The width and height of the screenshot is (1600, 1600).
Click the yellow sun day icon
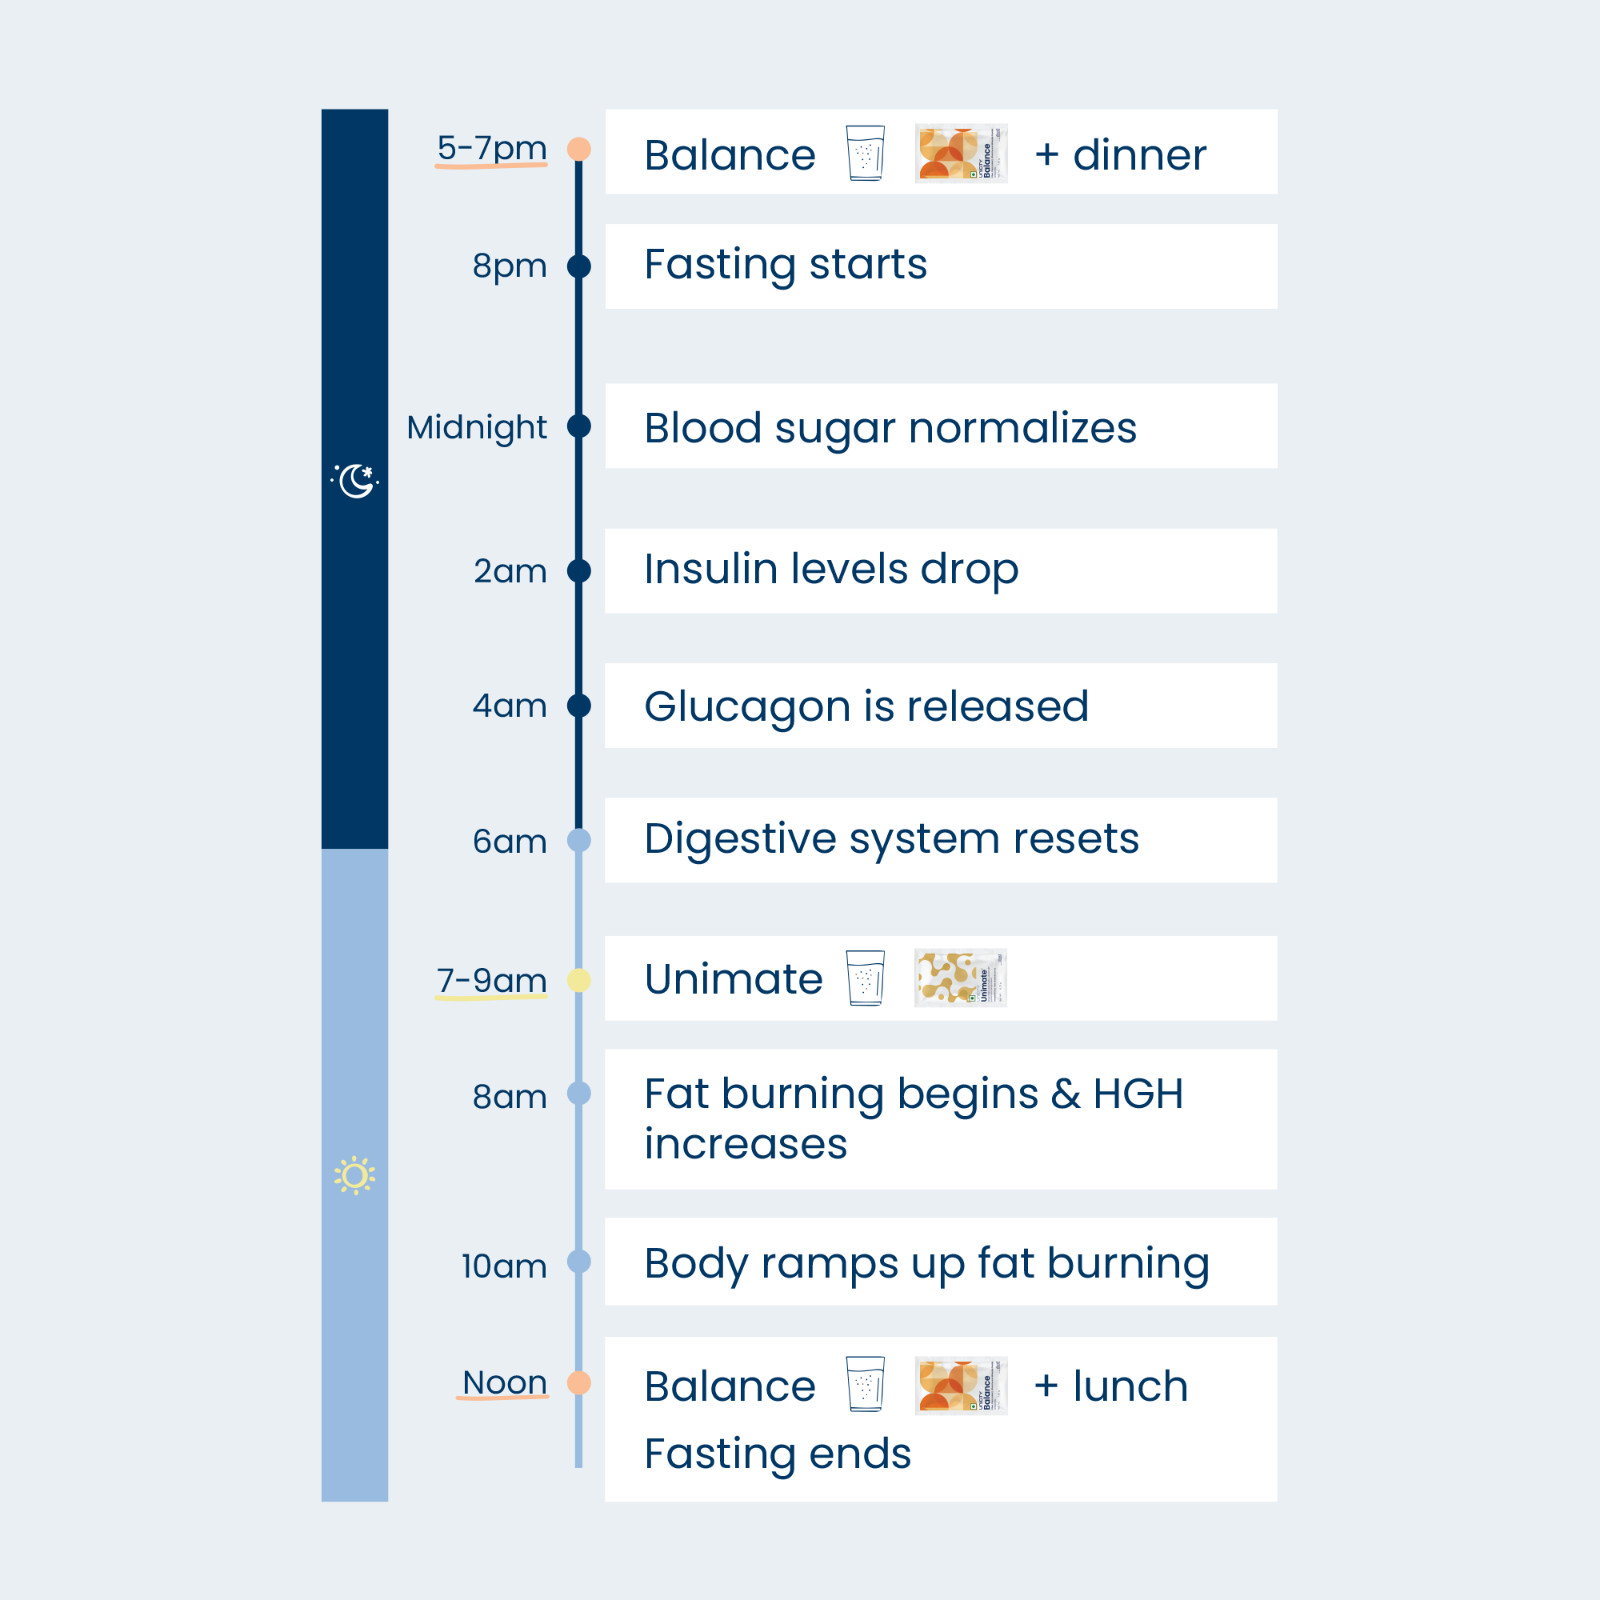click(x=355, y=1175)
